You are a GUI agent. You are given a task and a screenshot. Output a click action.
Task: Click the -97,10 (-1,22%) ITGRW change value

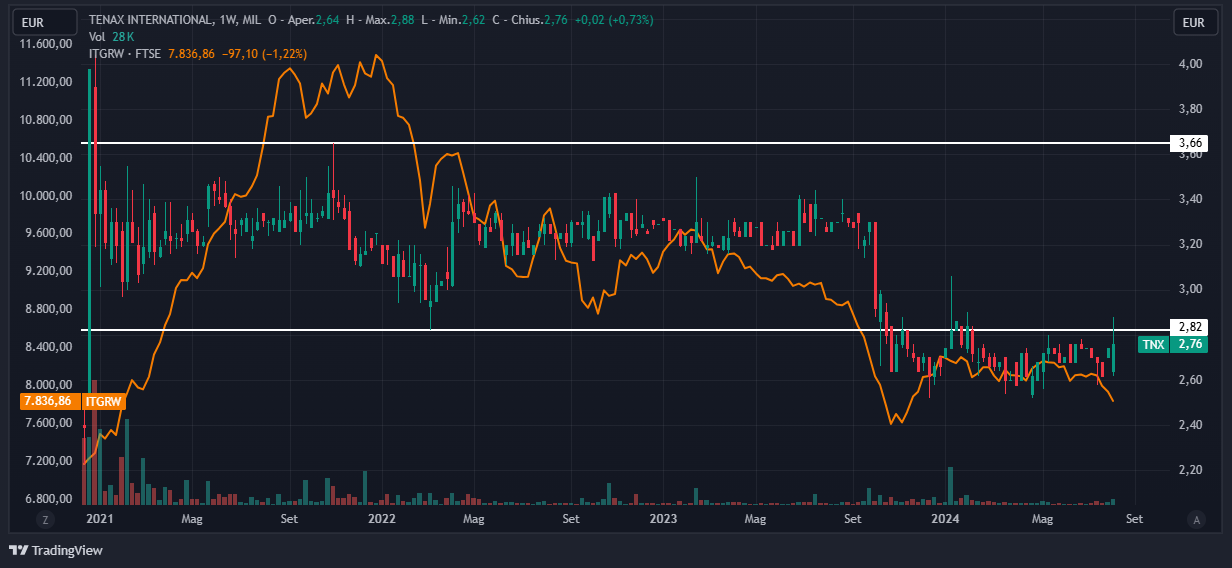[x=264, y=53]
